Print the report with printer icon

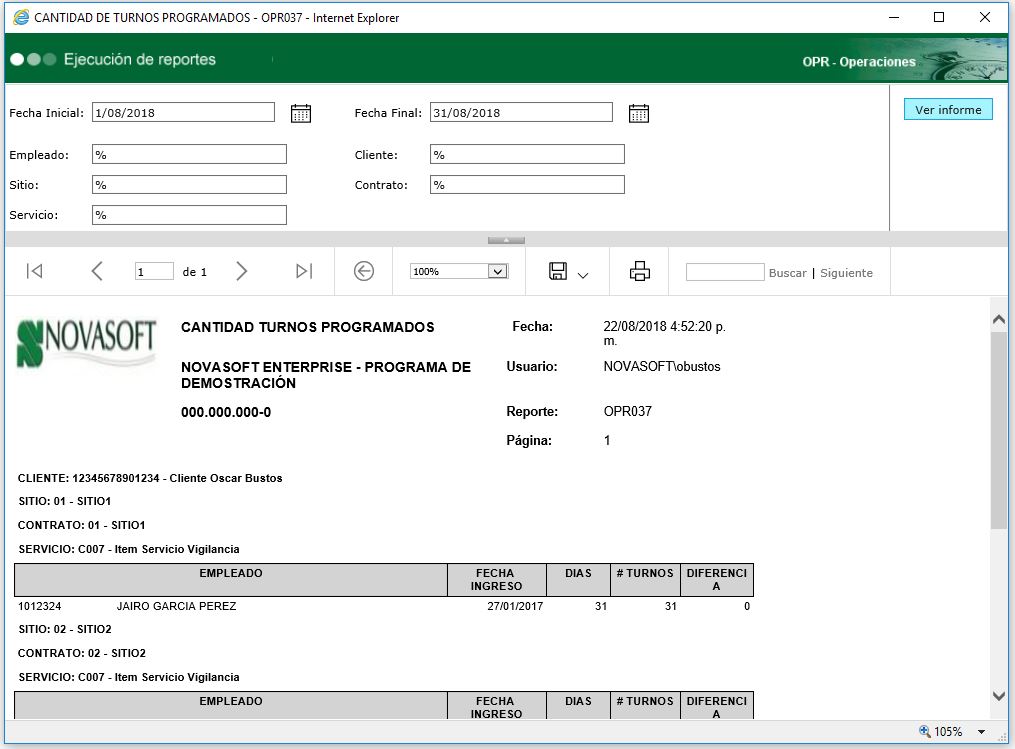(x=640, y=271)
